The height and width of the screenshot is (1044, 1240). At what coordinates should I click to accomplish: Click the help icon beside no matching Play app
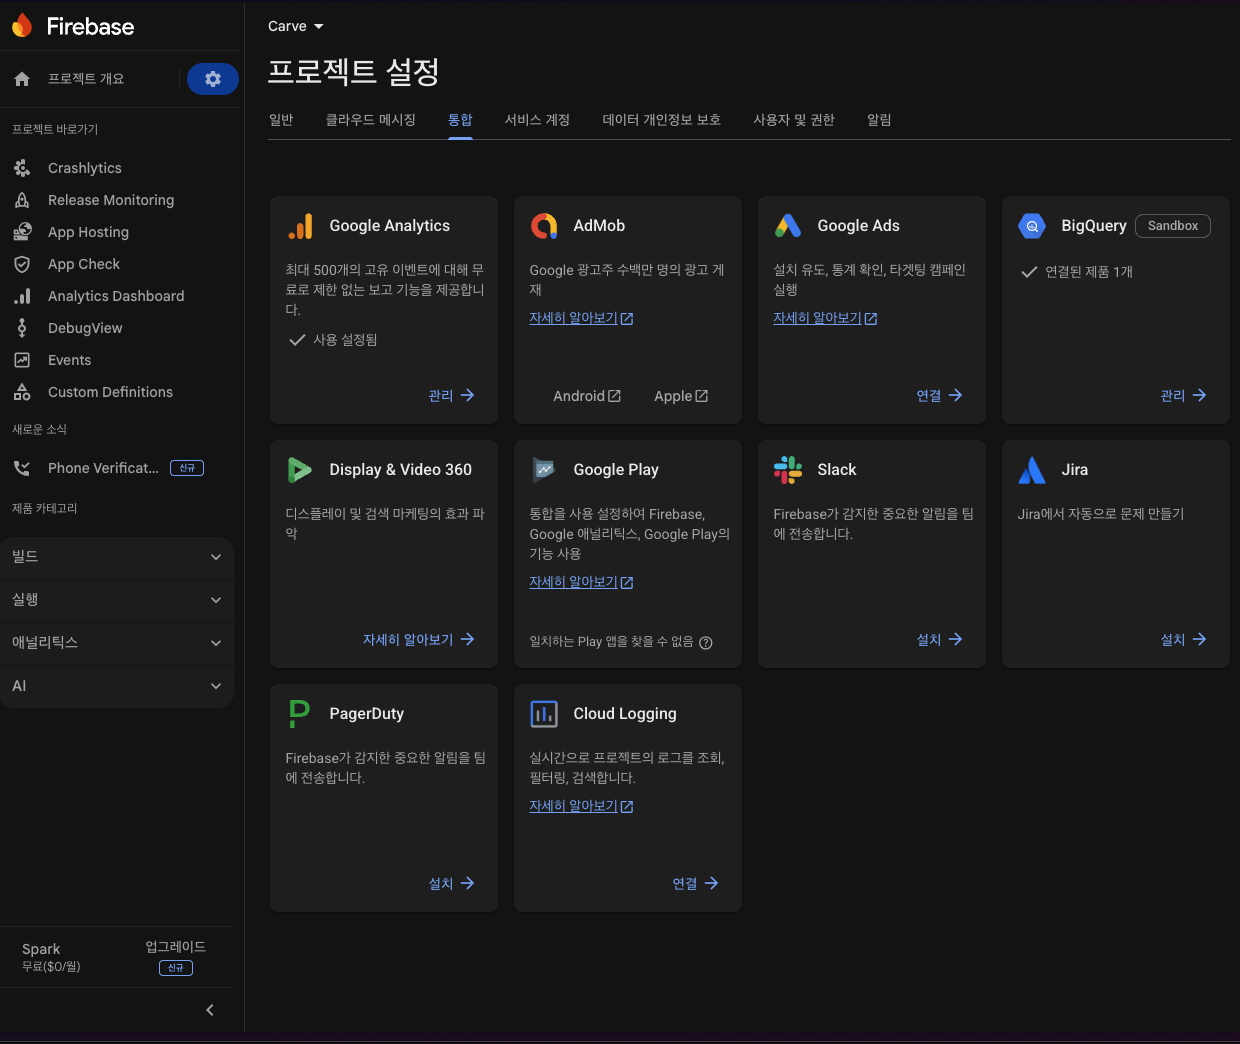tap(706, 643)
